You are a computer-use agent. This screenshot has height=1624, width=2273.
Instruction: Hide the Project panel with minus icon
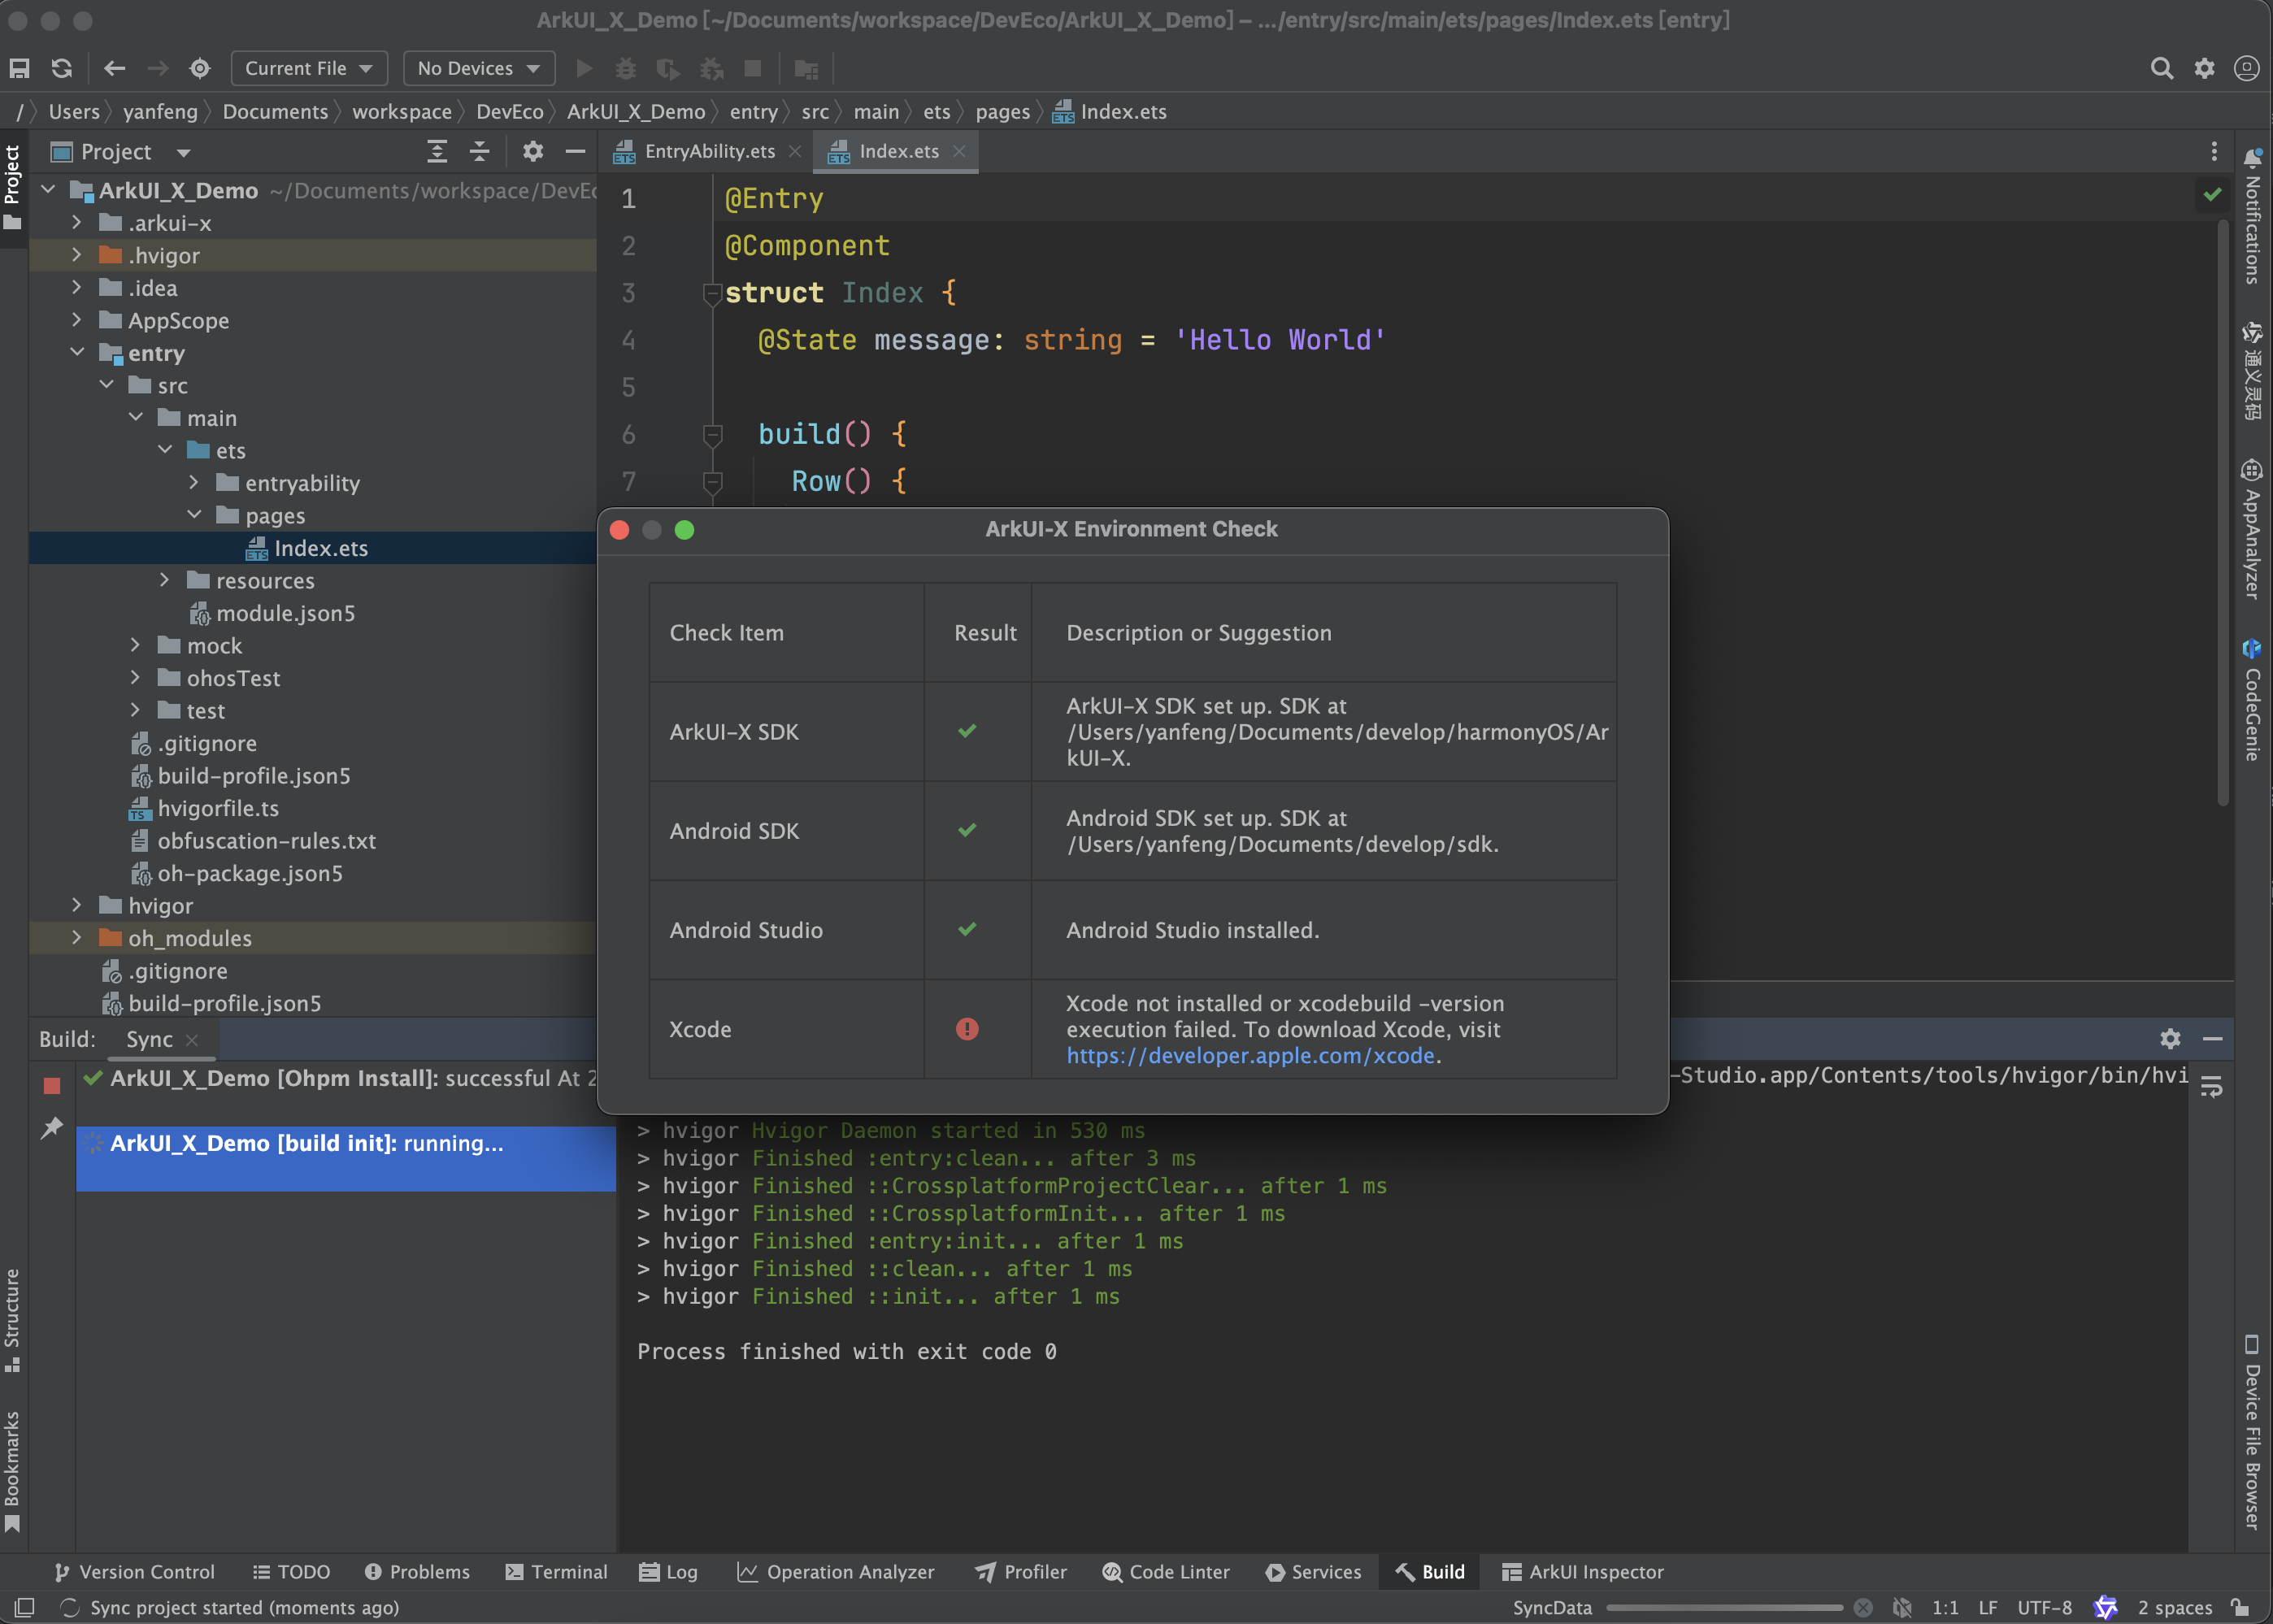[x=575, y=152]
